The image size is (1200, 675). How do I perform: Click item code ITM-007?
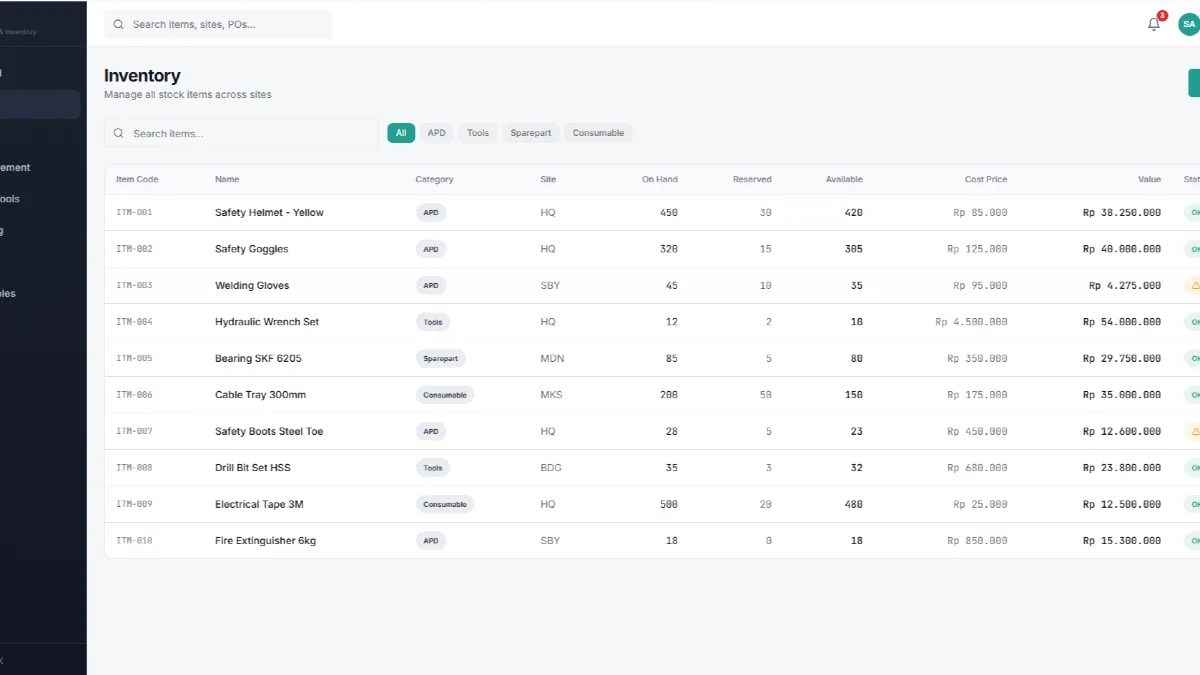coord(134,431)
